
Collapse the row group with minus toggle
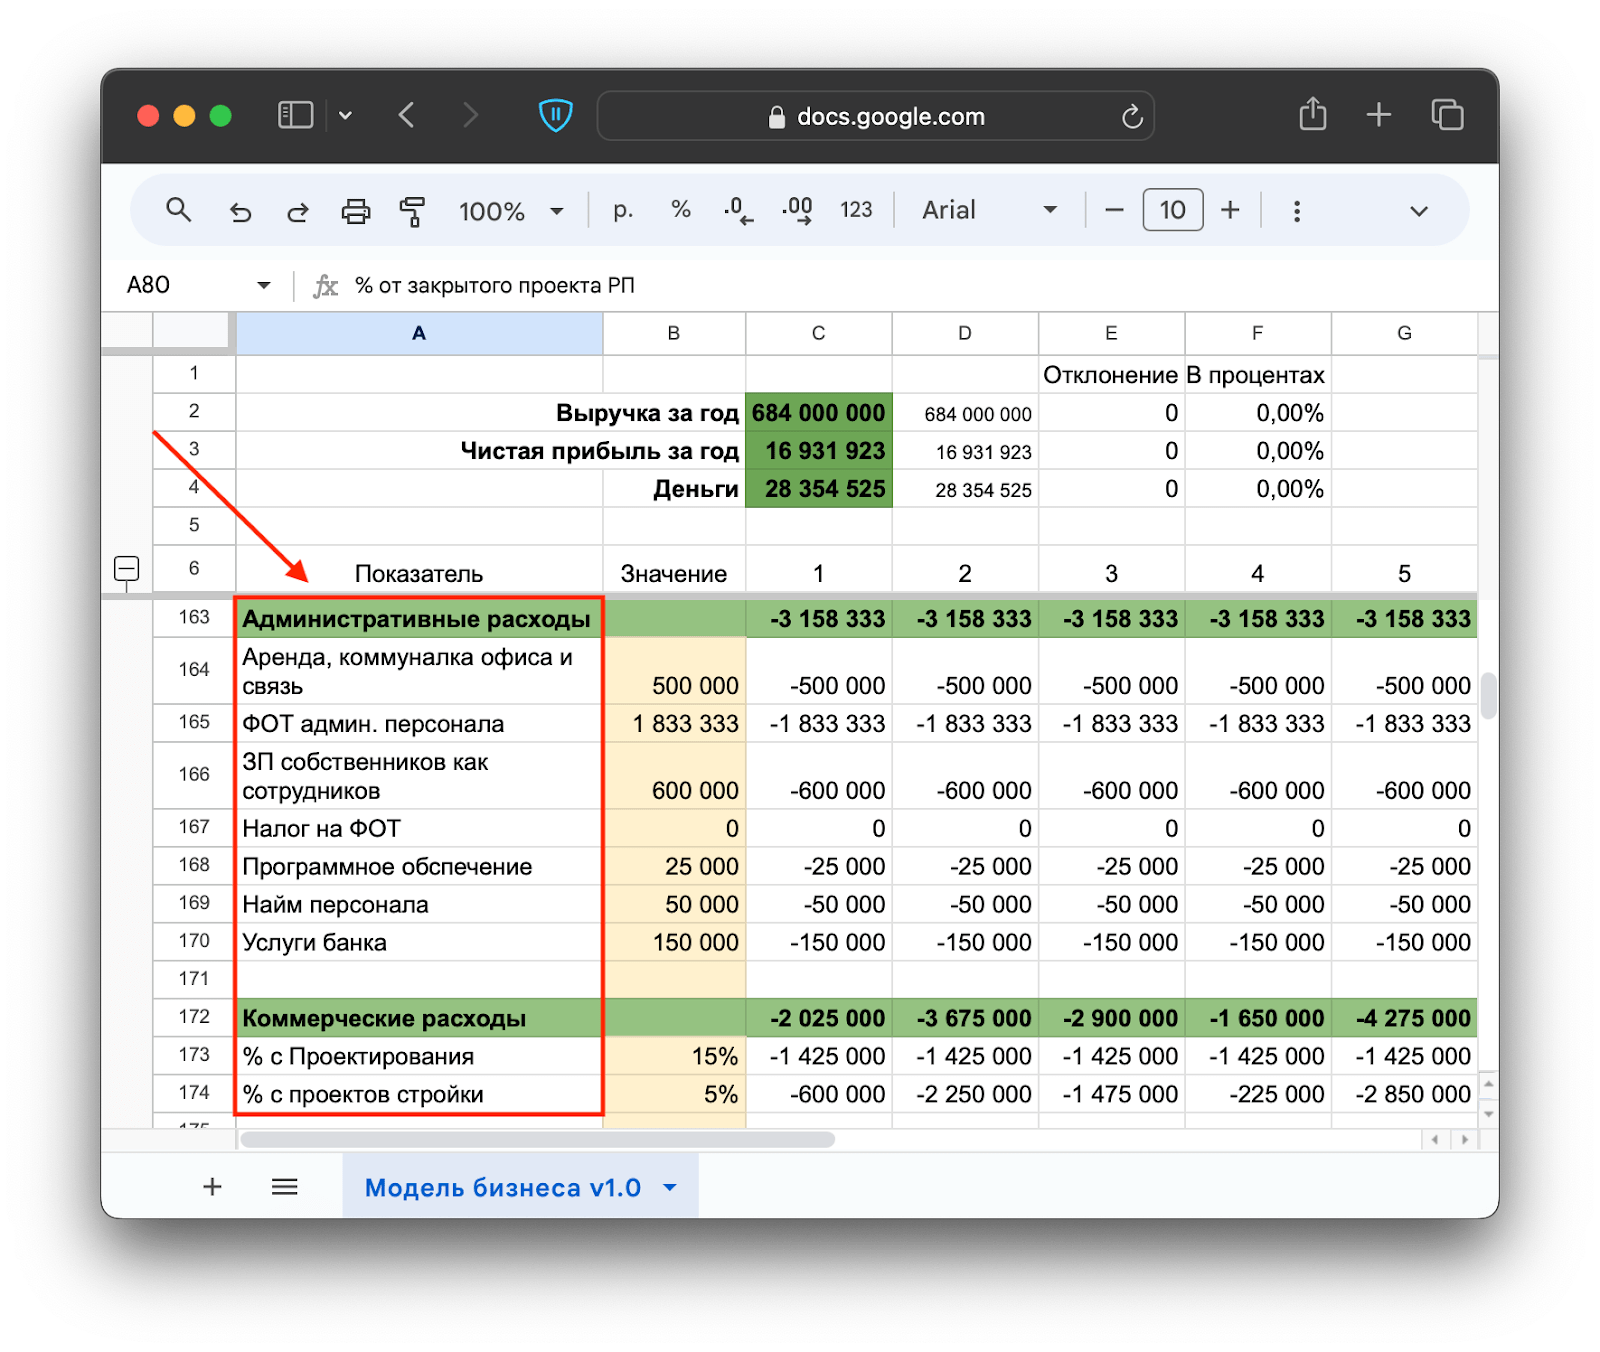coord(127,569)
